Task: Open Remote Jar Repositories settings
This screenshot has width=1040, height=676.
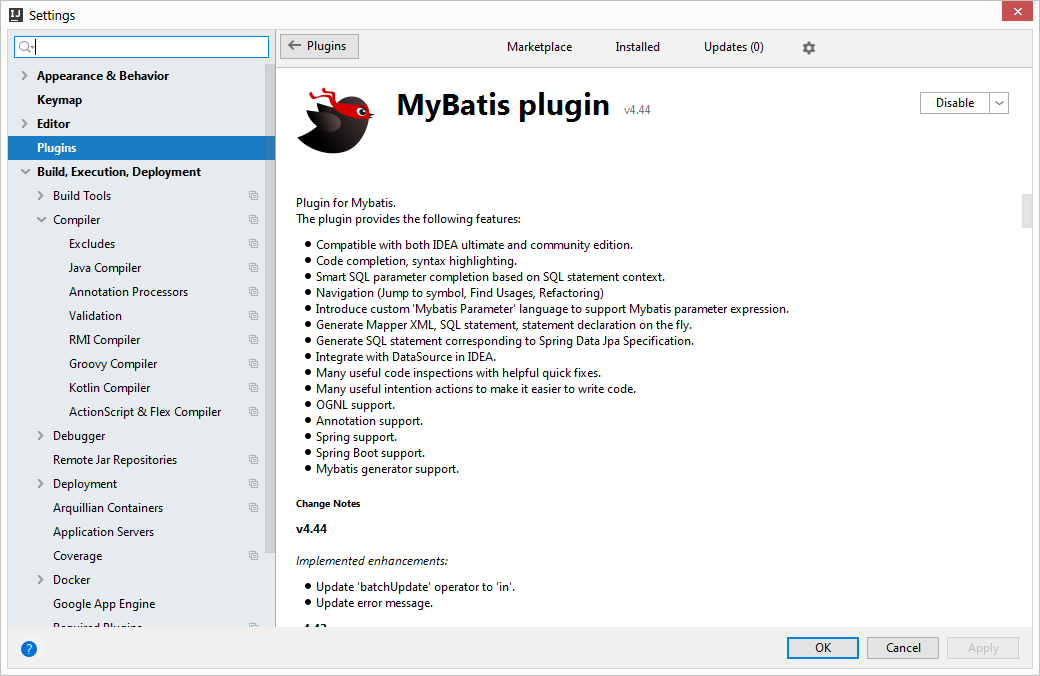Action: [x=115, y=460]
